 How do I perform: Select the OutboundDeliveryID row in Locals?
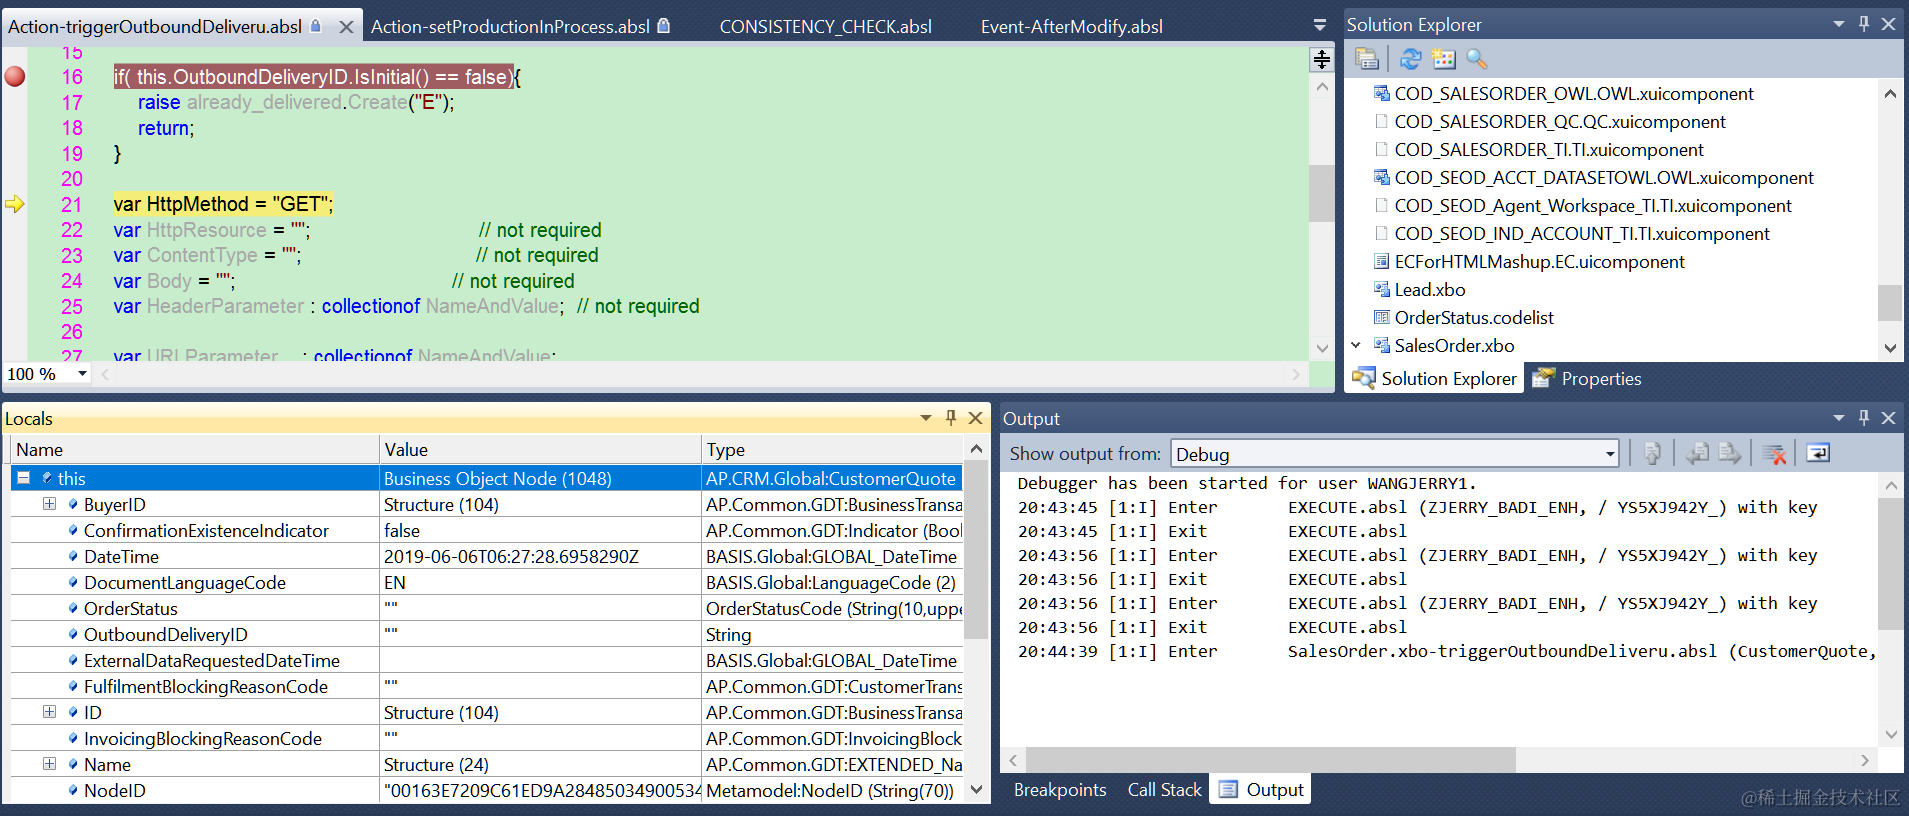tap(486, 634)
